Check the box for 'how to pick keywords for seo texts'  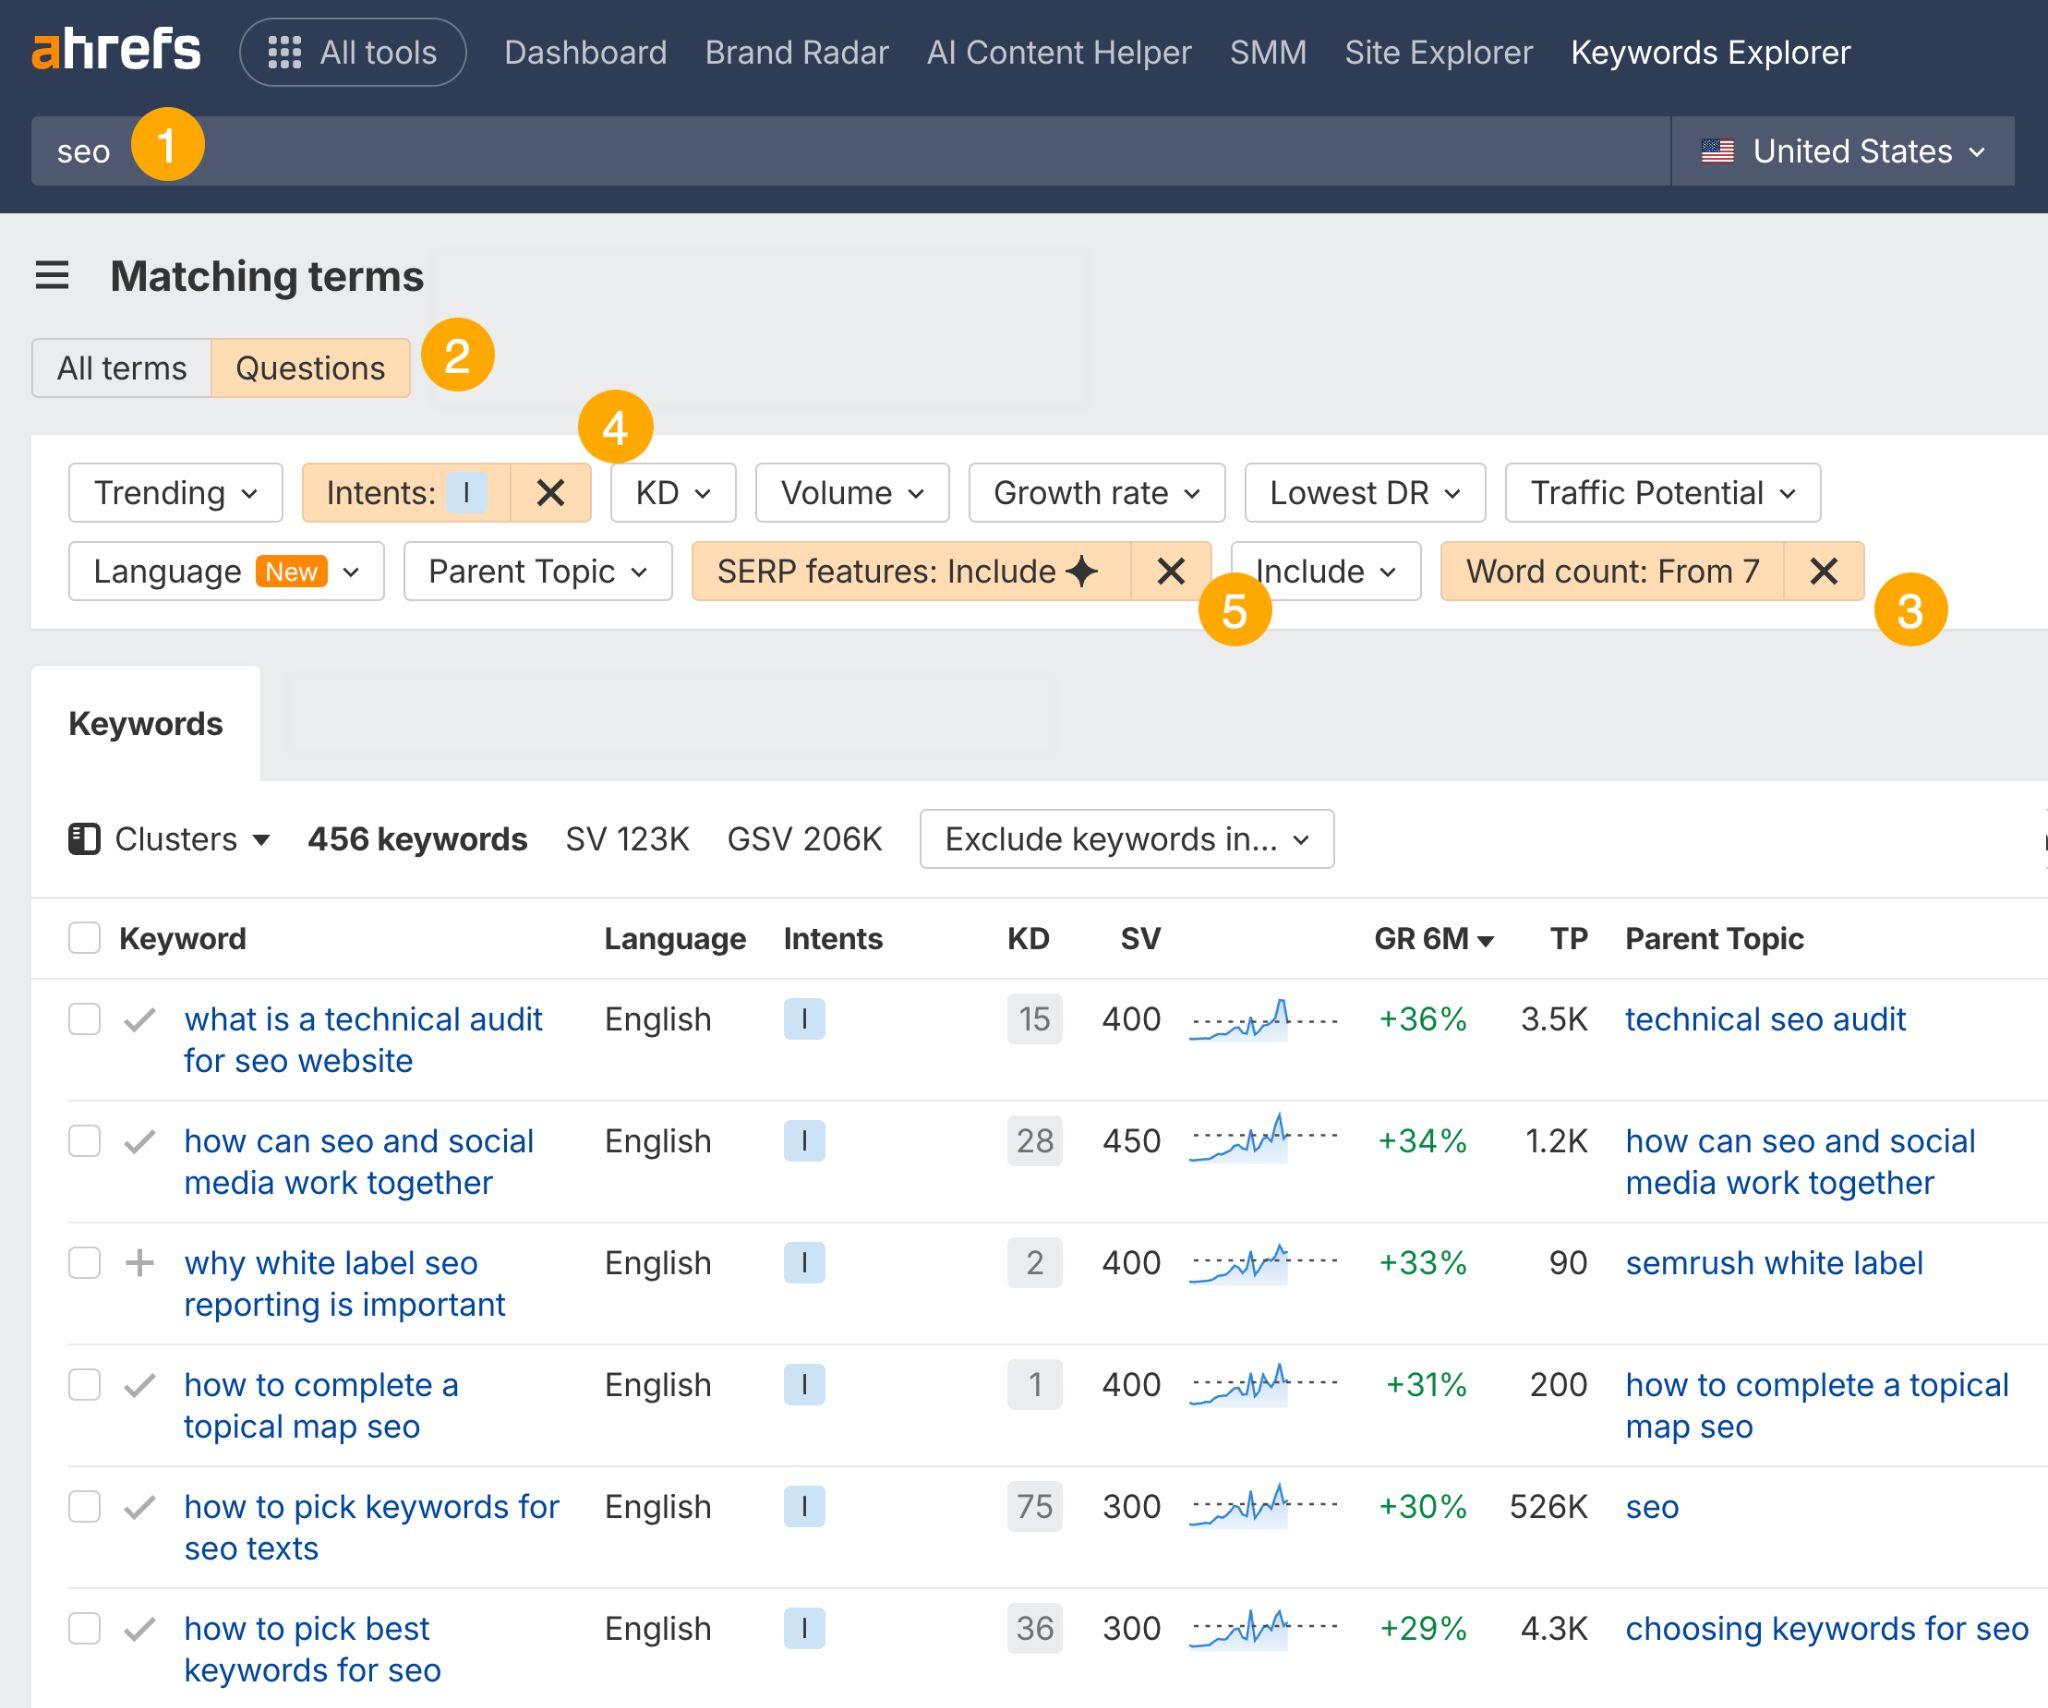click(x=84, y=1507)
